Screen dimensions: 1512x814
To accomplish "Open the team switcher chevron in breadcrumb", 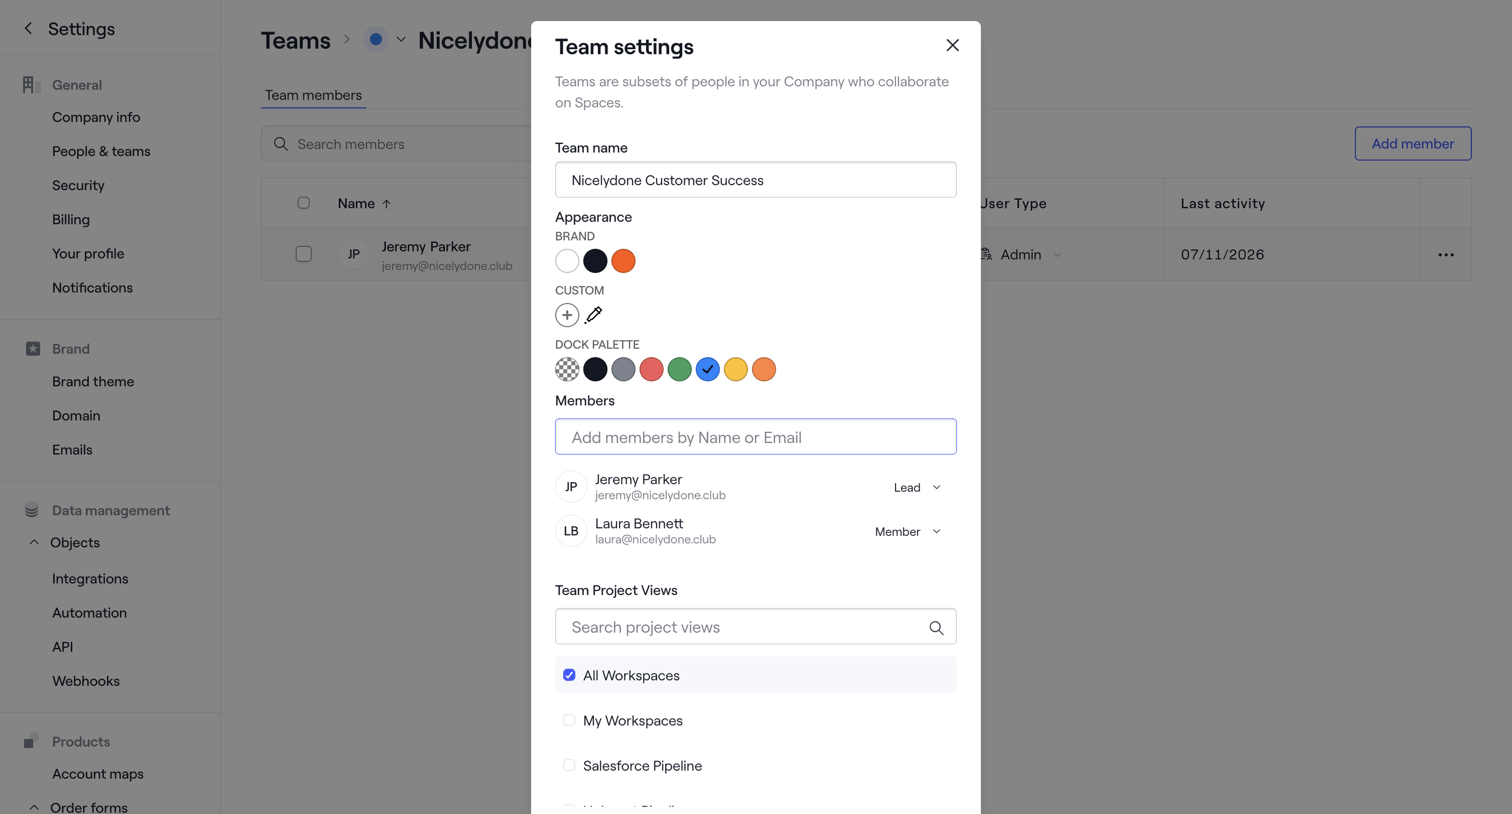I will pos(401,40).
